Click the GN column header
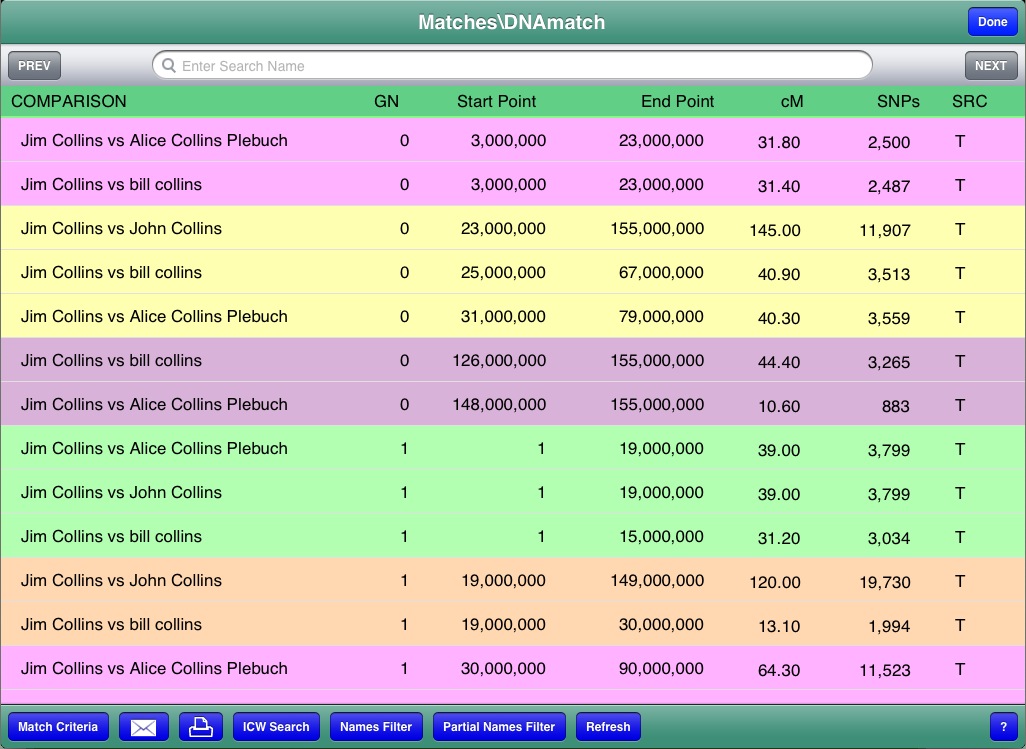The image size is (1026, 749). point(386,101)
